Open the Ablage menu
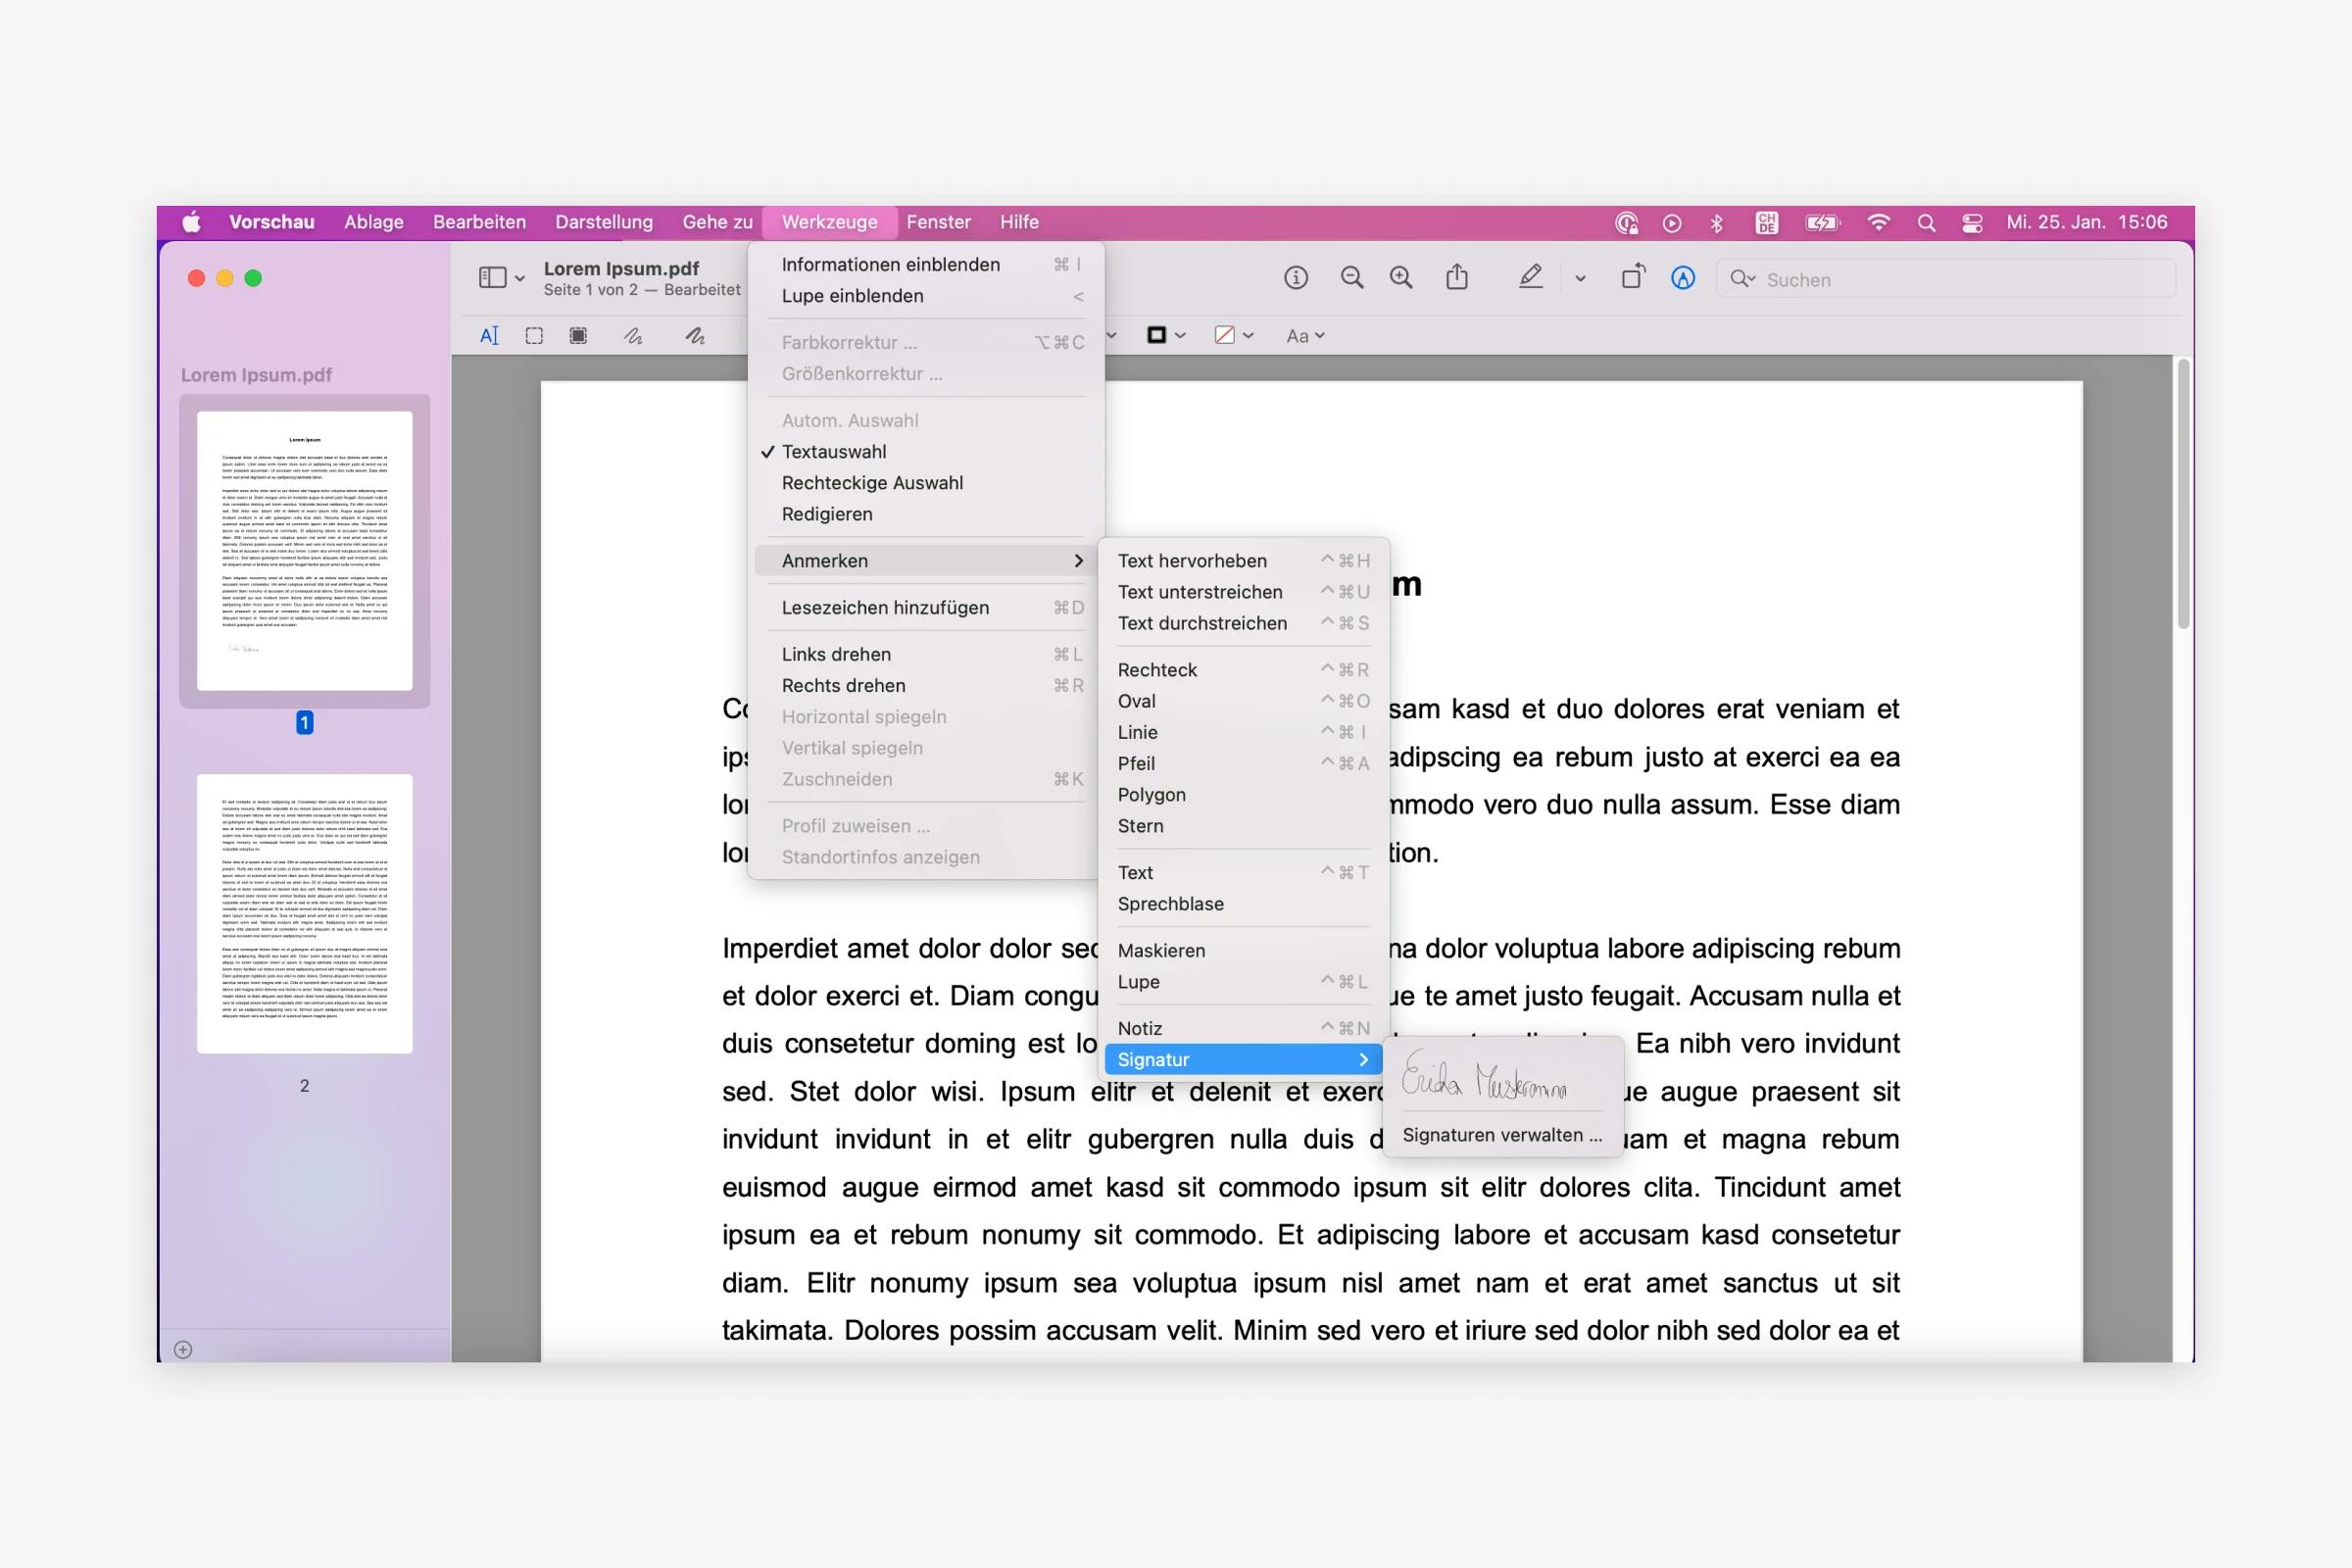The height and width of the screenshot is (1568, 2352). coord(374,222)
